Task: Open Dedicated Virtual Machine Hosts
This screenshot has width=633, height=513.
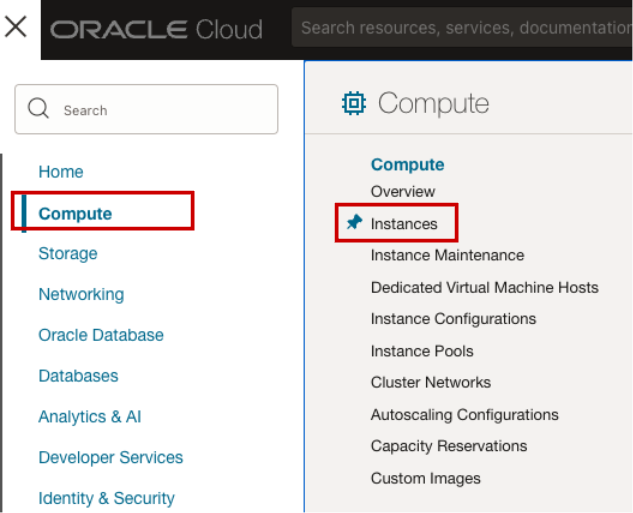Action: [484, 287]
